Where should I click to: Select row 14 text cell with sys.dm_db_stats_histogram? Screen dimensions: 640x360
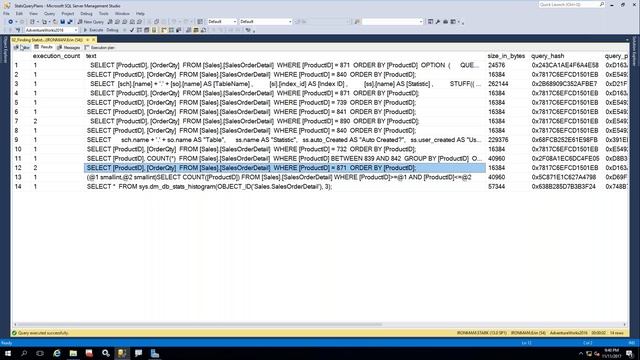pos(284,187)
